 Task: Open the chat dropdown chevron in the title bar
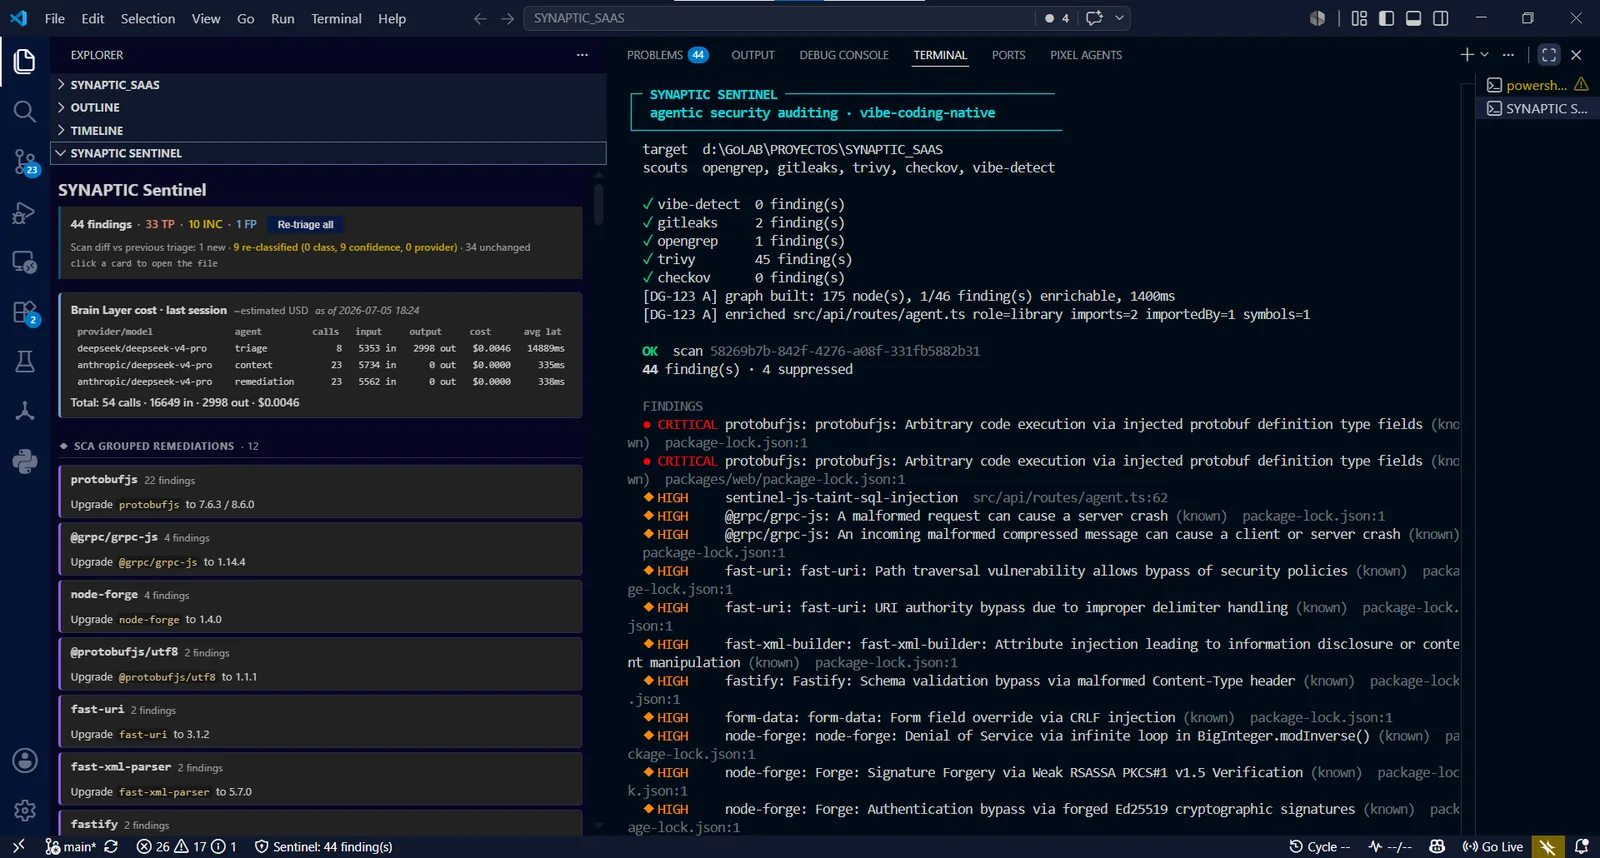click(x=1120, y=18)
